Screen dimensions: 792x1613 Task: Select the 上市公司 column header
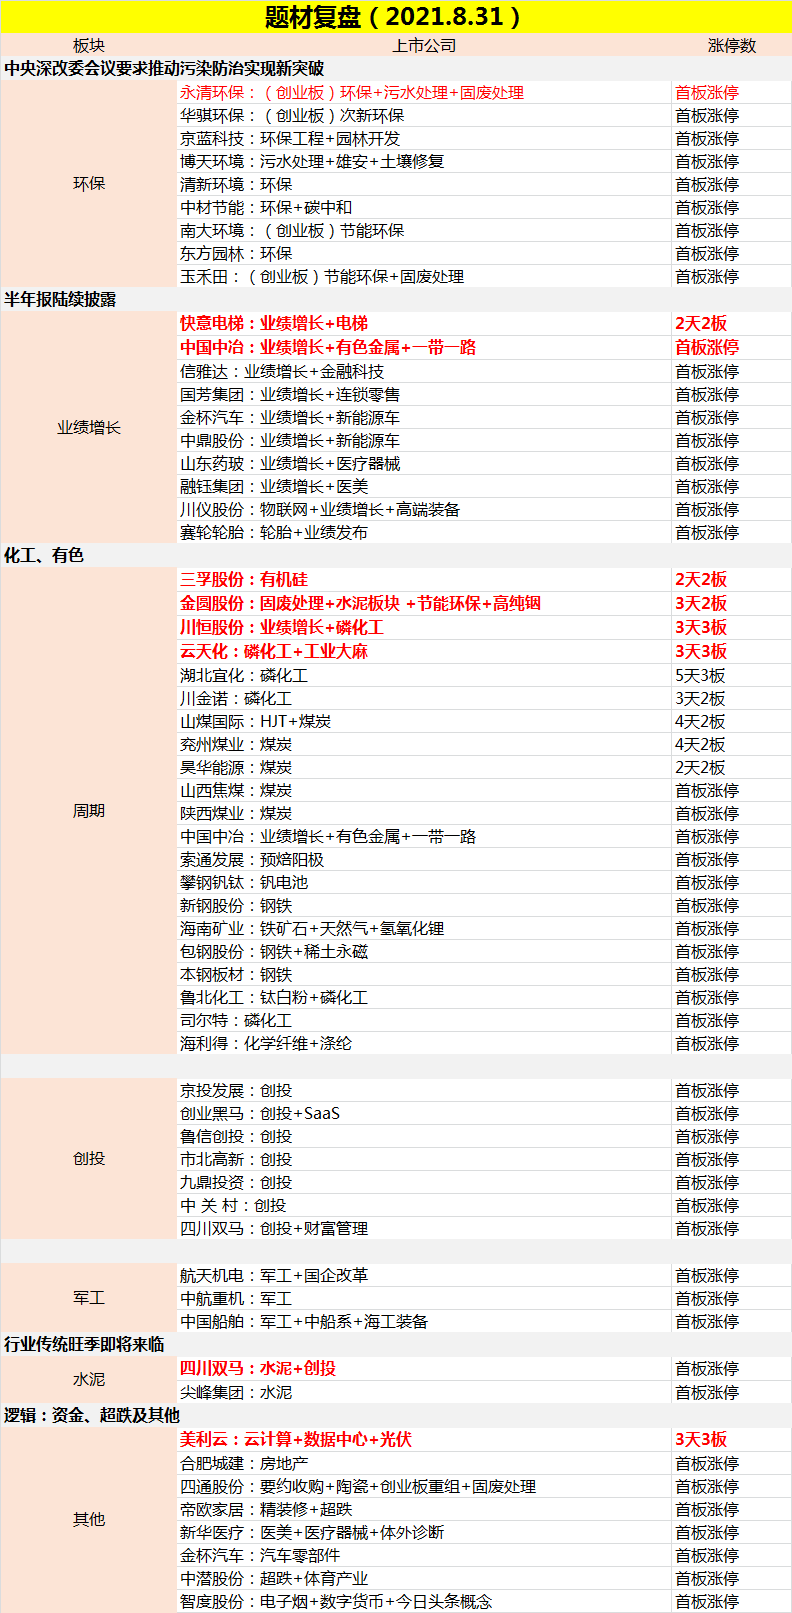(424, 46)
